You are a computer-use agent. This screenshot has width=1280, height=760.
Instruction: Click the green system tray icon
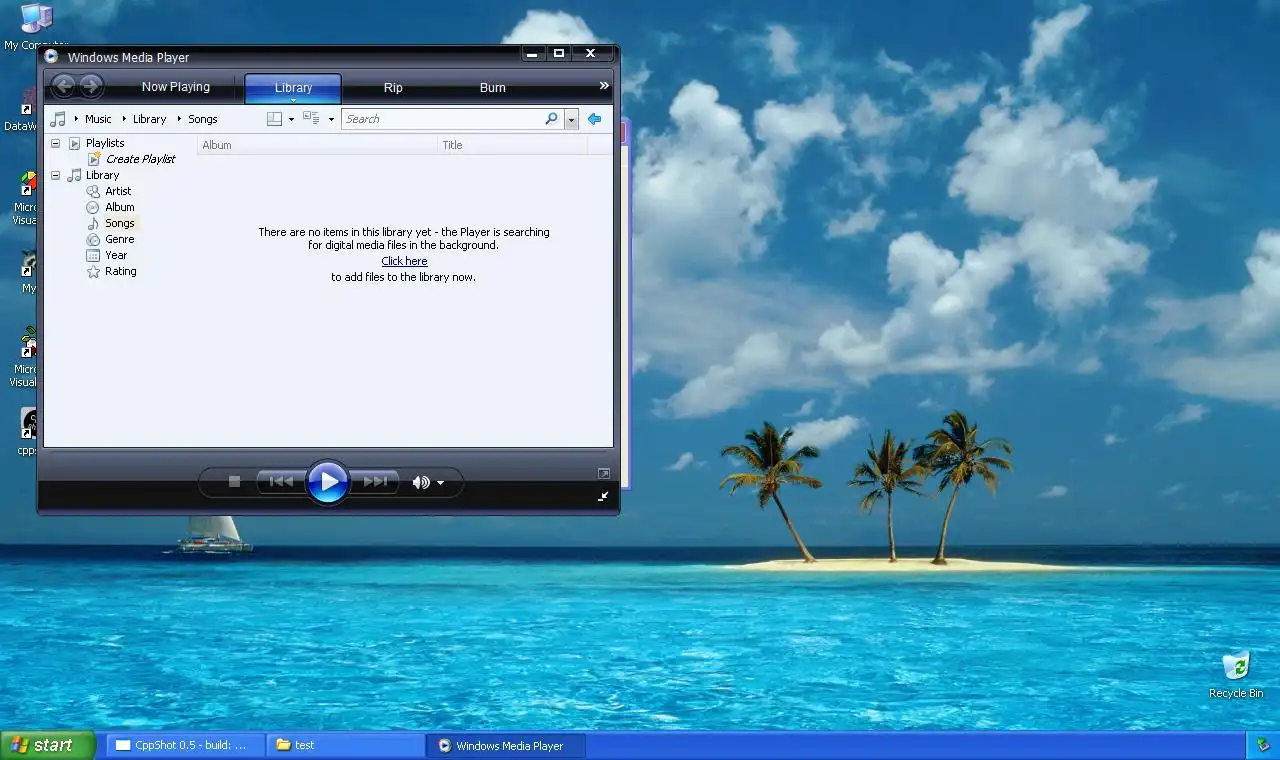1264,745
